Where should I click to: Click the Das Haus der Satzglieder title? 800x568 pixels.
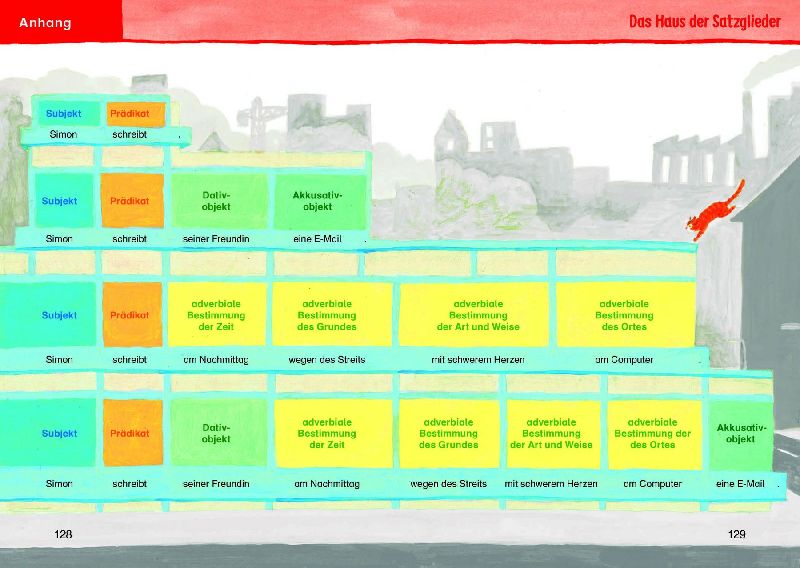pyautogui.click(x=705, y=21)
